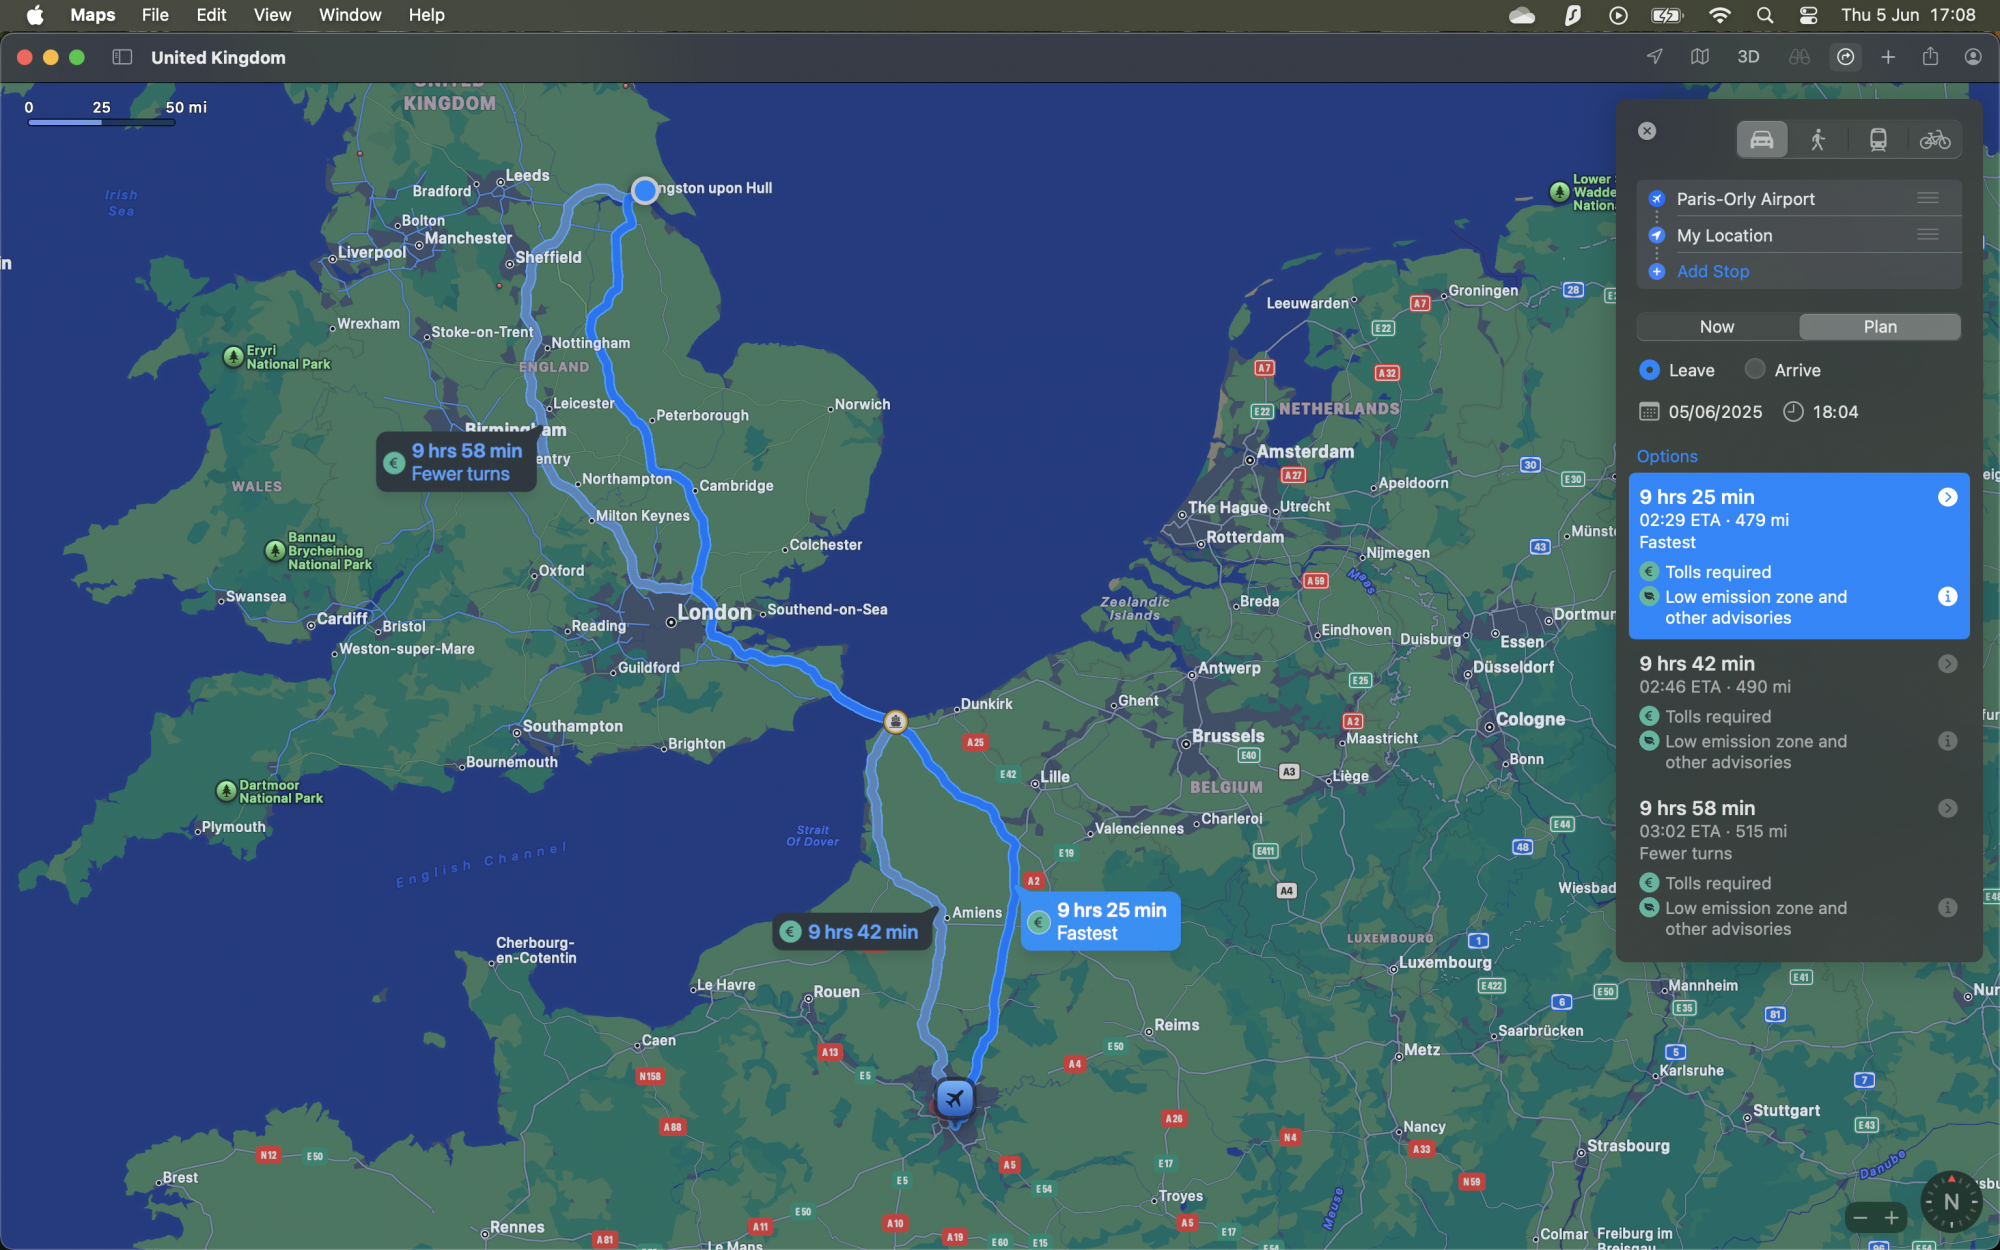Click the zoom in plus button

click(1891, 1217)
